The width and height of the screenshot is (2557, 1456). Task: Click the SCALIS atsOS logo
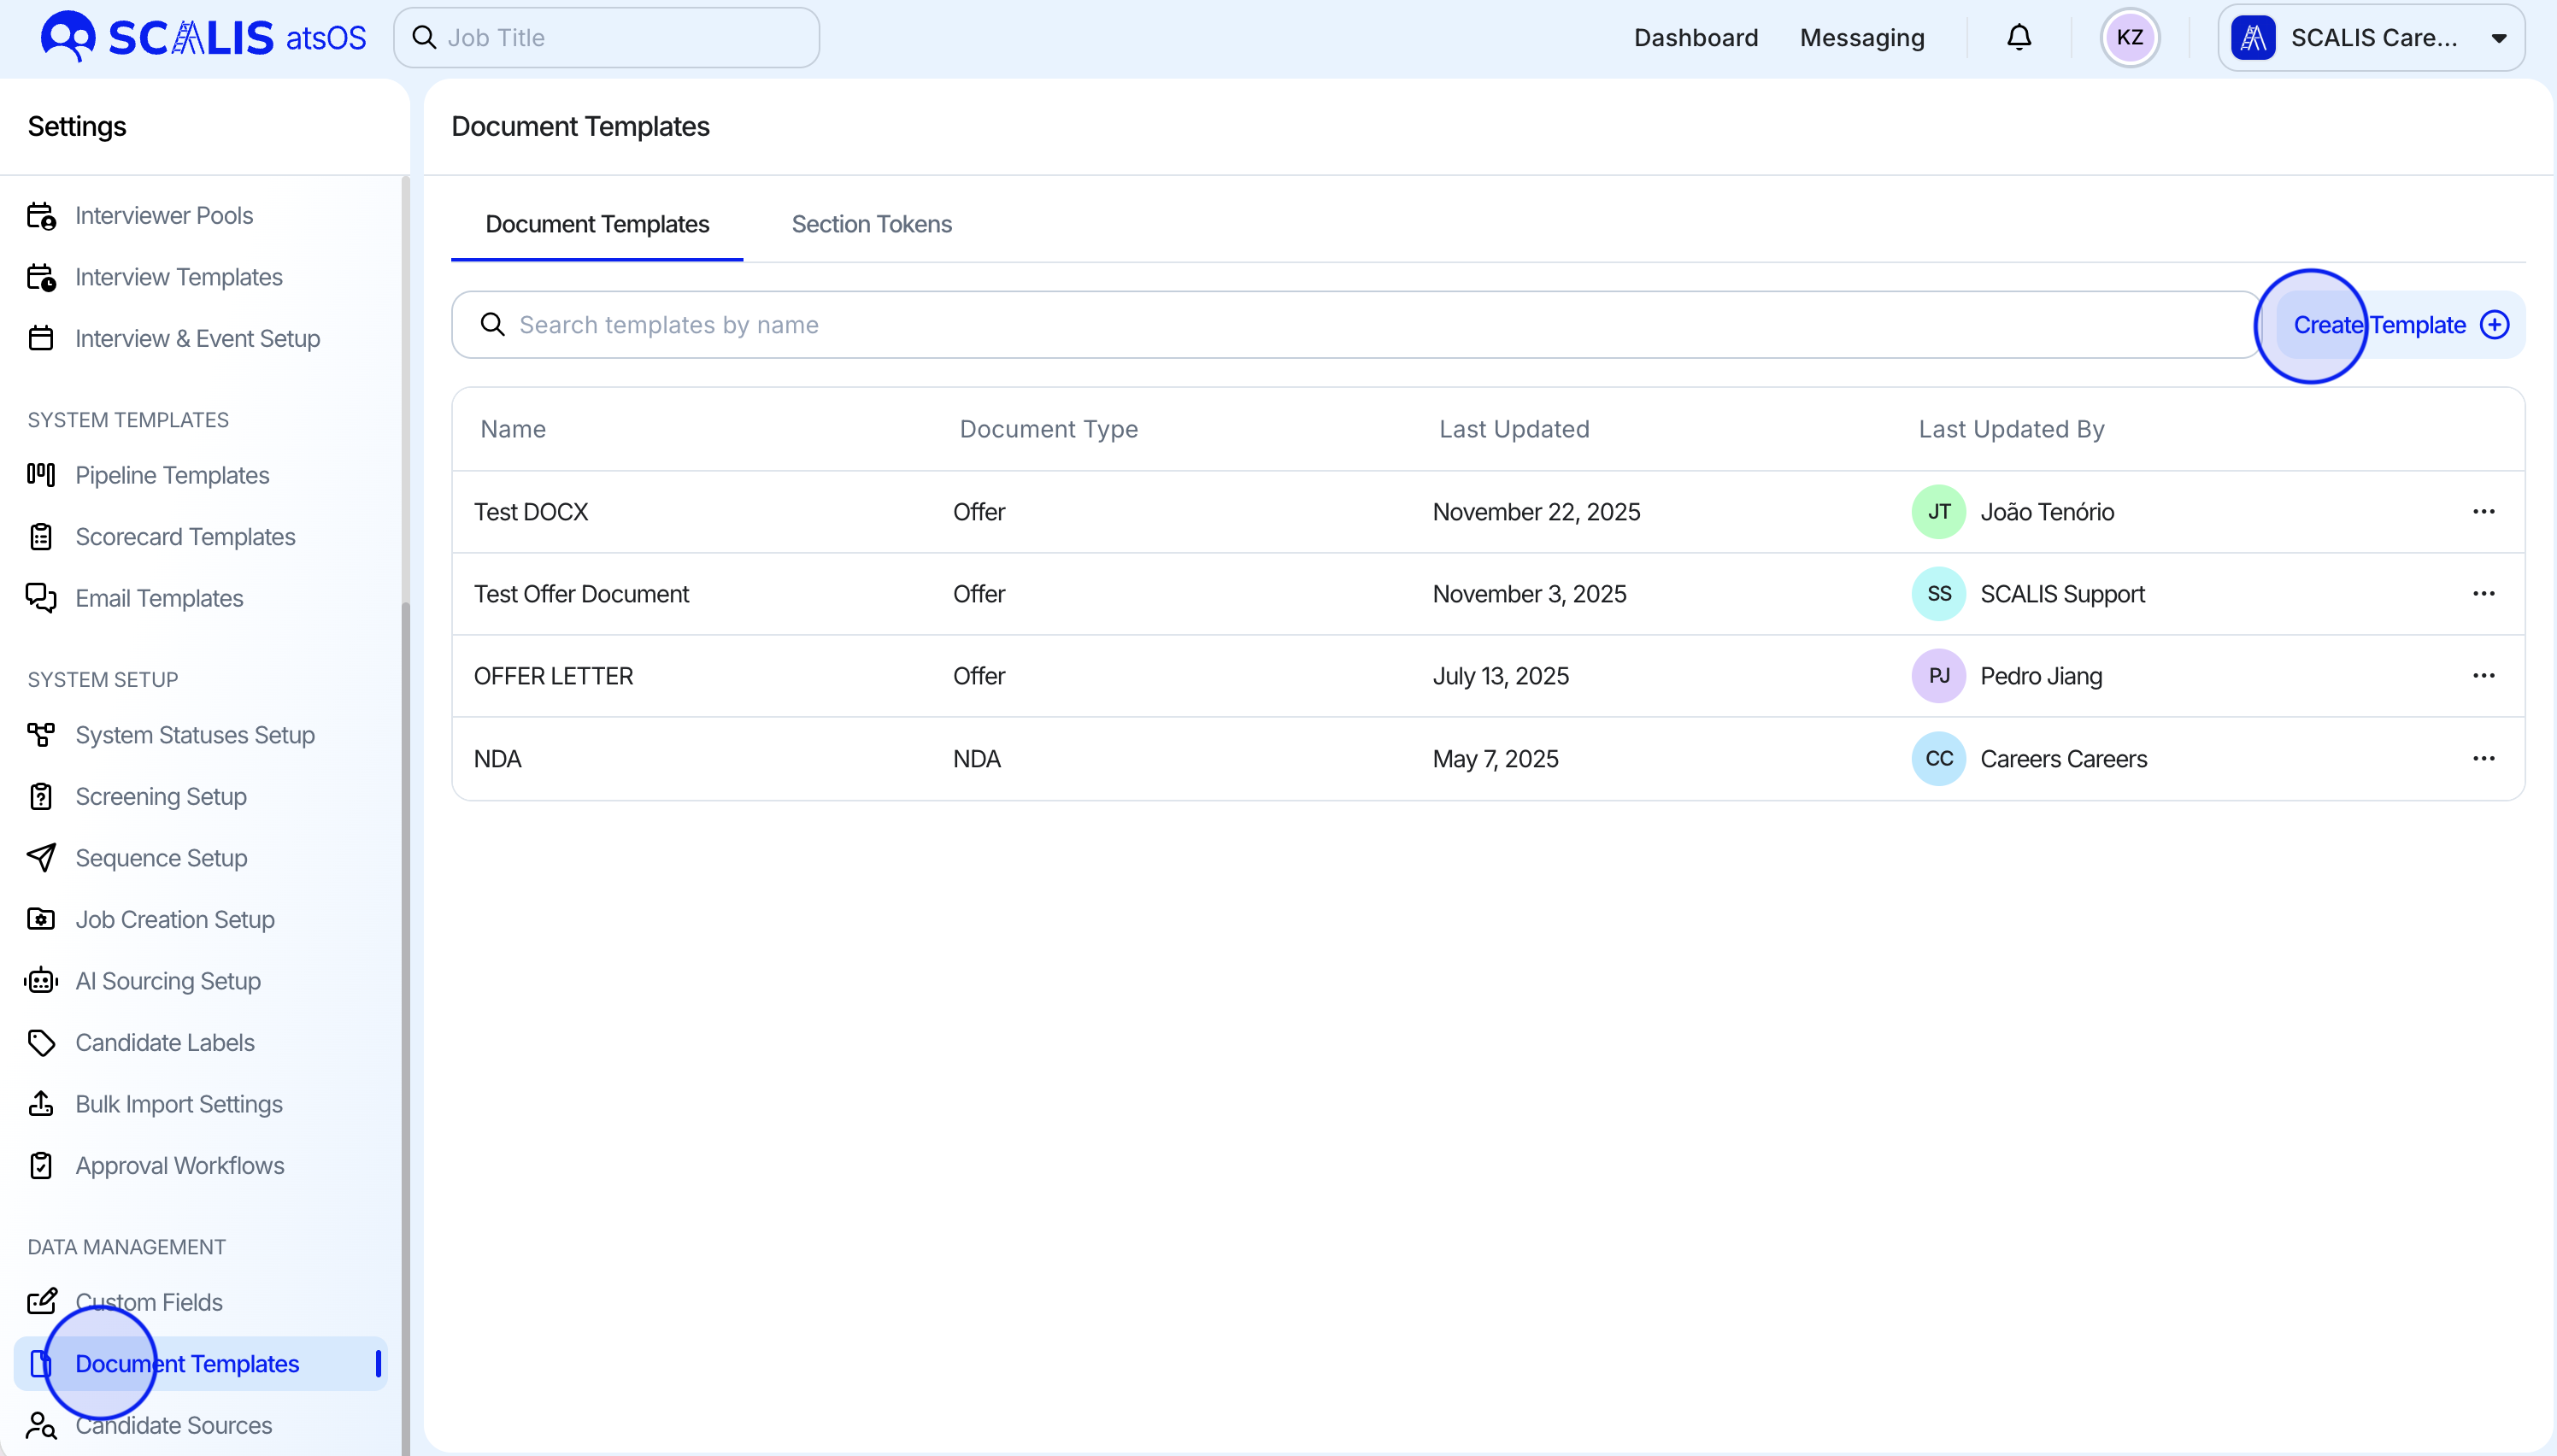pyautogui.click(x=203, y=38)
